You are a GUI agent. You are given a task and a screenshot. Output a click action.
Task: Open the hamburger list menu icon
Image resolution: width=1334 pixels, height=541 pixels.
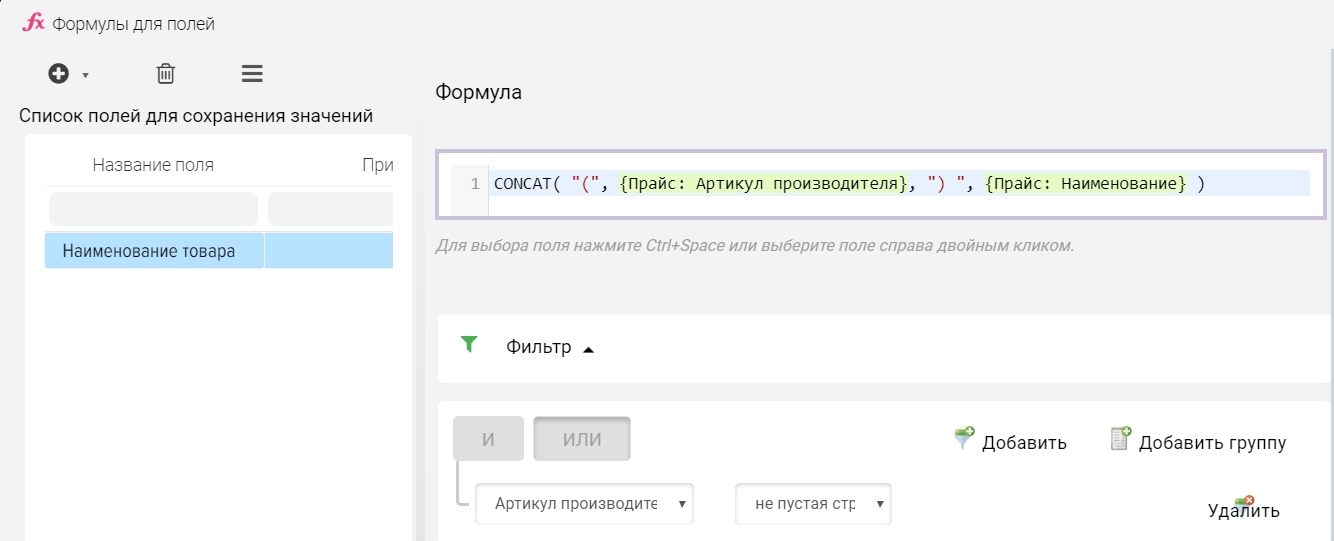coord(252,73)
